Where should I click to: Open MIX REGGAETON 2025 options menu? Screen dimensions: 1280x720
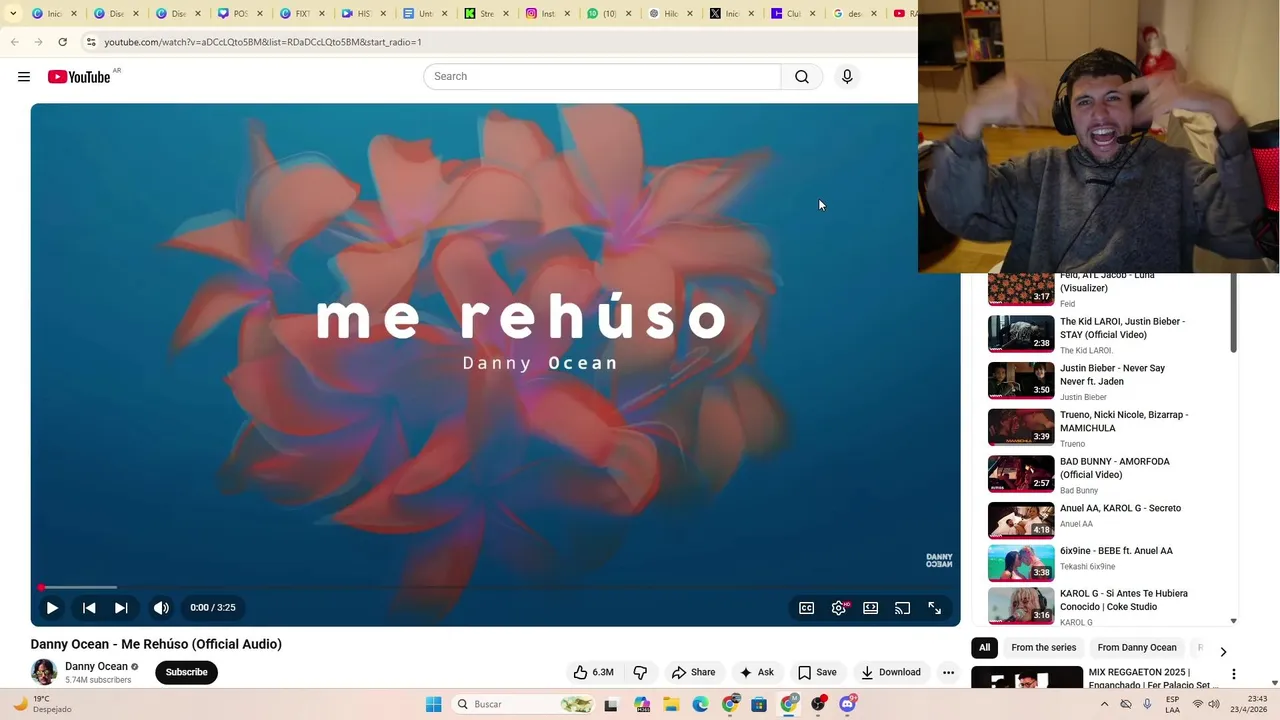[1234, 674]
